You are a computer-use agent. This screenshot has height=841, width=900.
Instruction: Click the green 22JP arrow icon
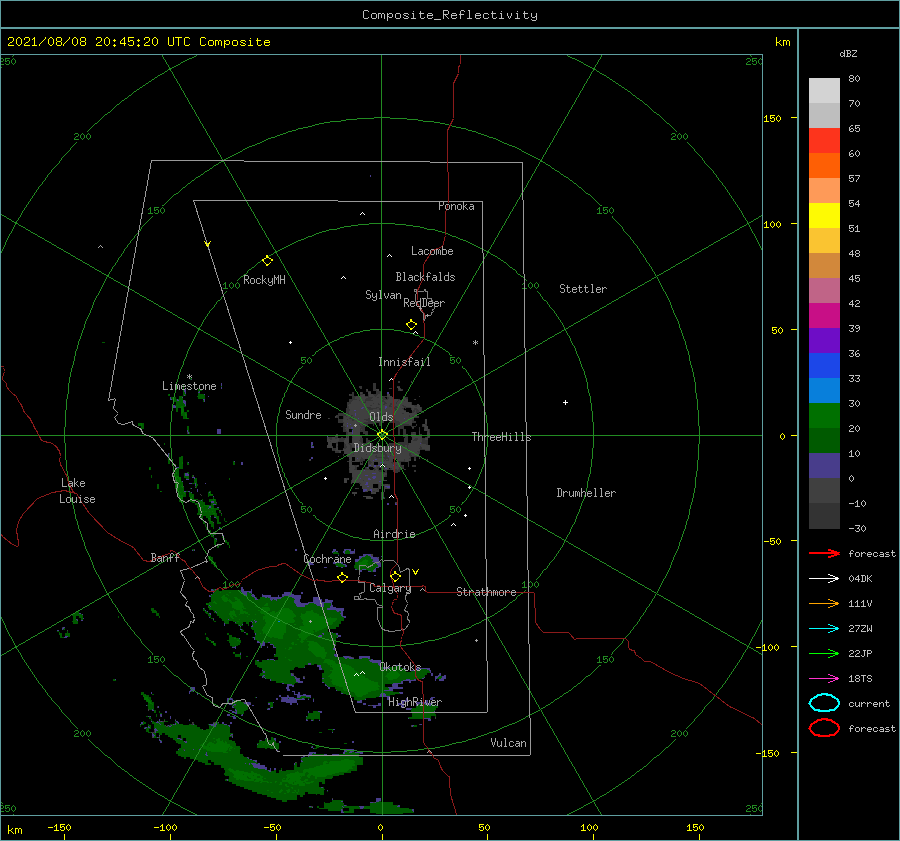tap(824, 653)
